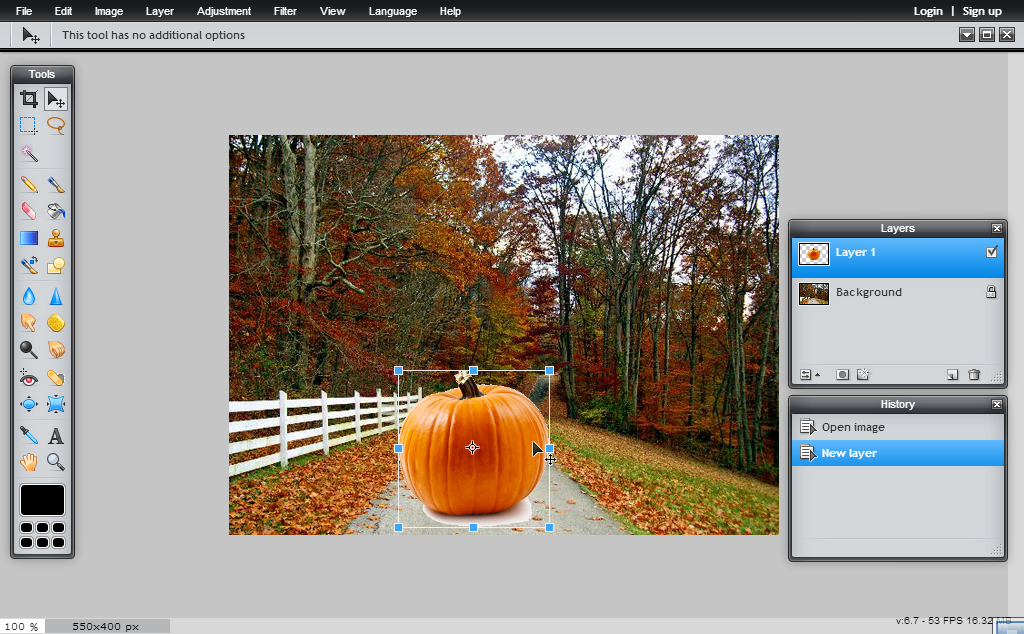Activate the Hand pan tool

pyautogui.click(x=29, y=462)
